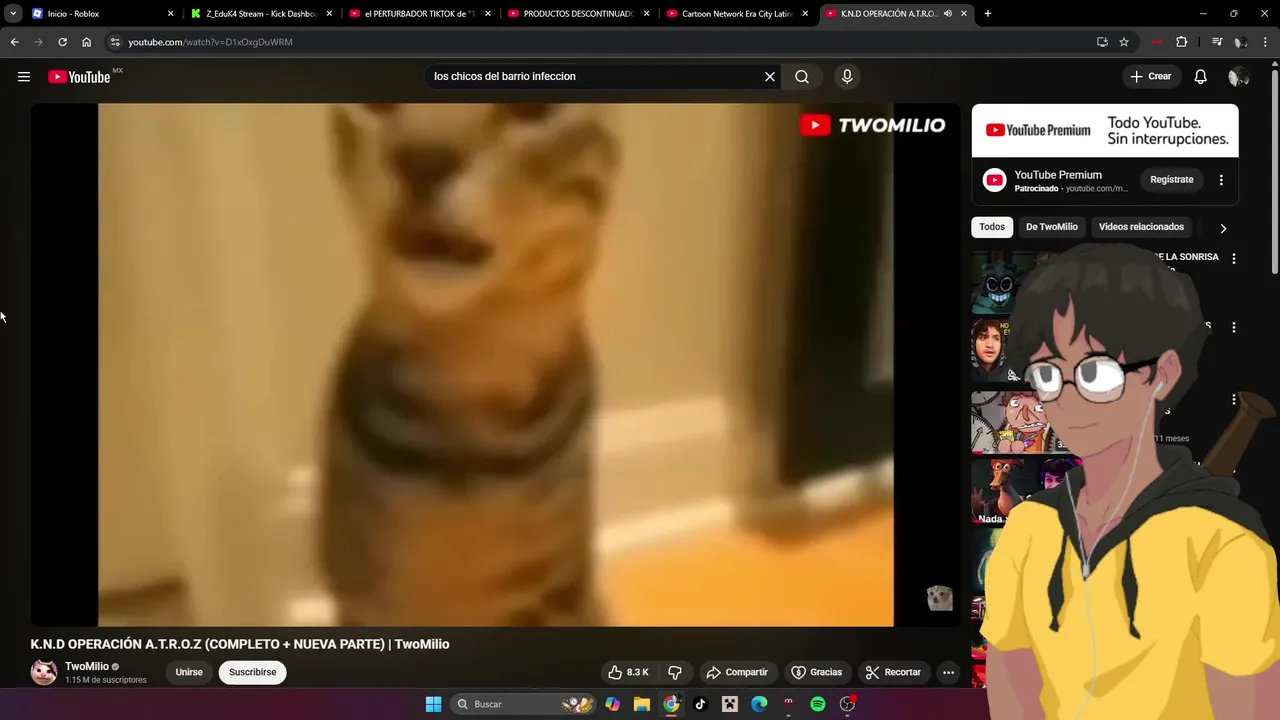This screenshot has height=720, width=1280.
Task: Click Regístrate on YouTube Premium ad
Action: click(1172, 180)
